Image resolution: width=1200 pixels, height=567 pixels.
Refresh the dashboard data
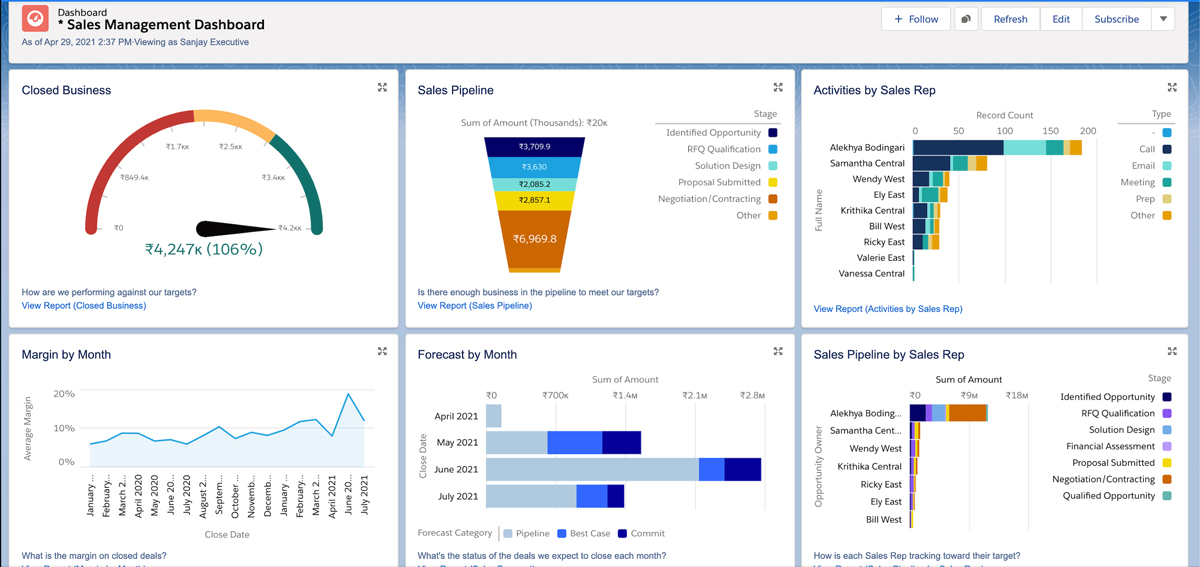1010,19
